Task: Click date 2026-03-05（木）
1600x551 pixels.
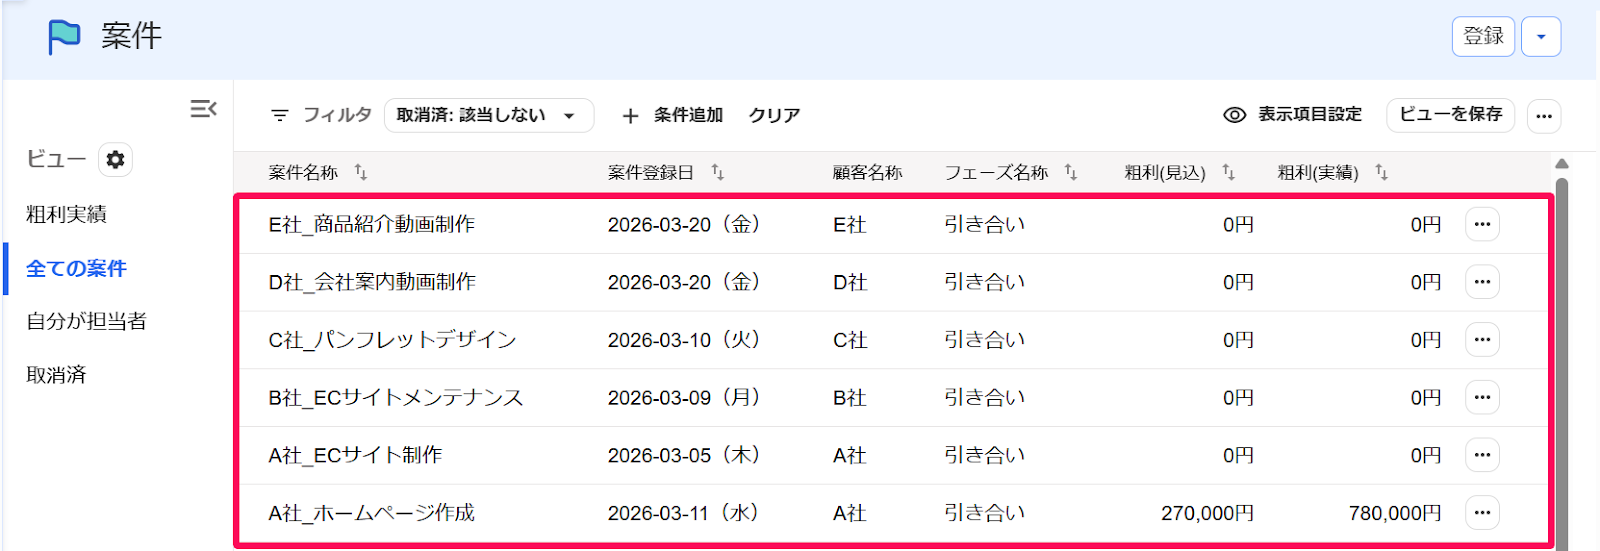Action: coord(684,456)
